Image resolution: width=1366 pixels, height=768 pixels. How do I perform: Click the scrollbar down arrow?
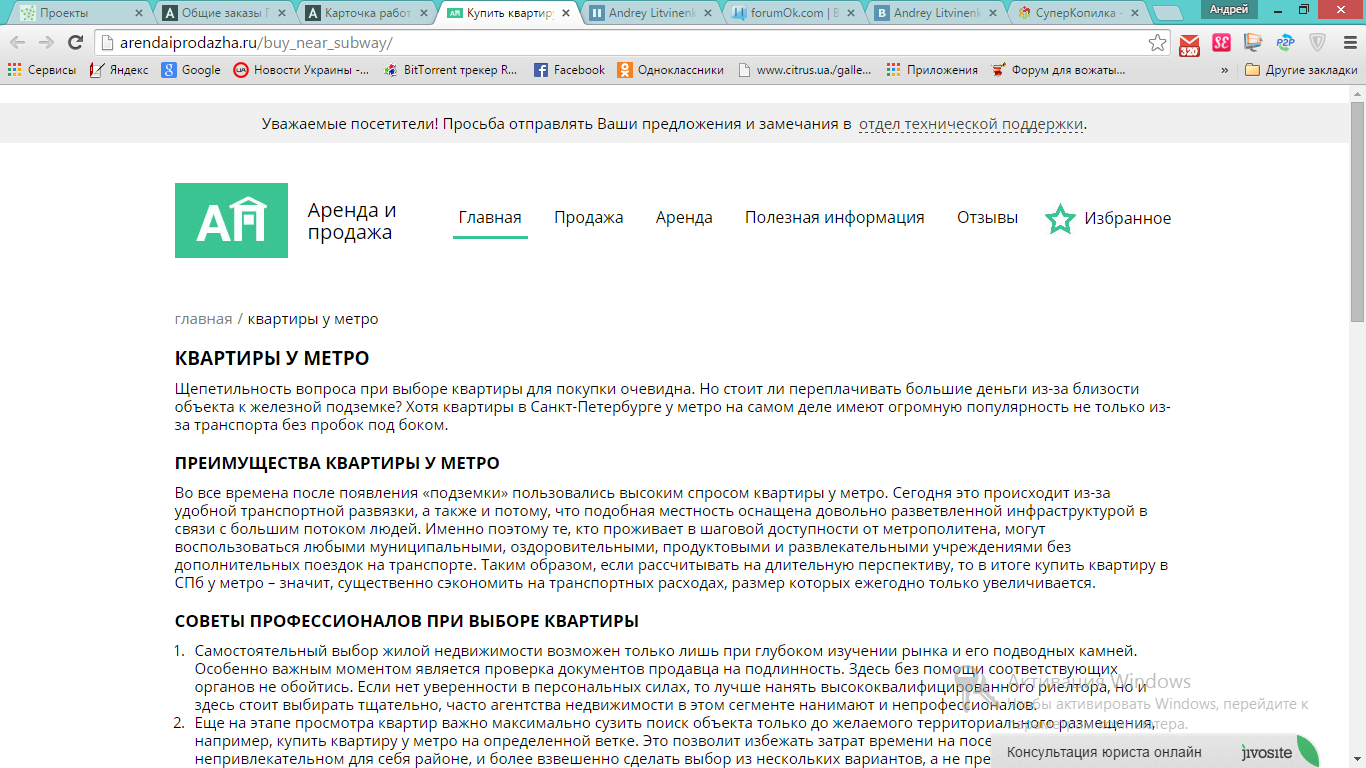click(x=1357, y=760)
